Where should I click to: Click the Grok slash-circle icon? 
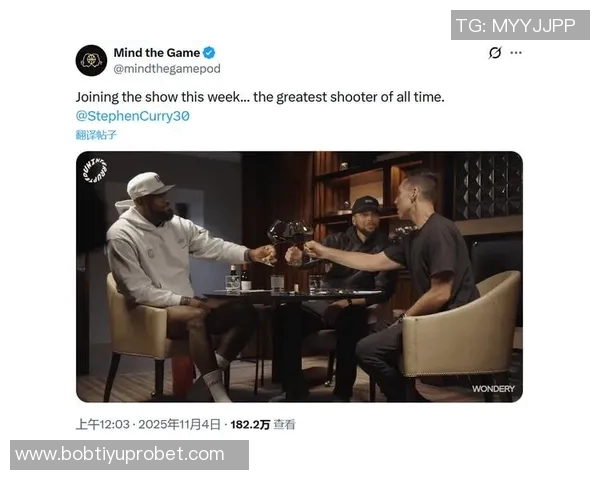point(495,53)
